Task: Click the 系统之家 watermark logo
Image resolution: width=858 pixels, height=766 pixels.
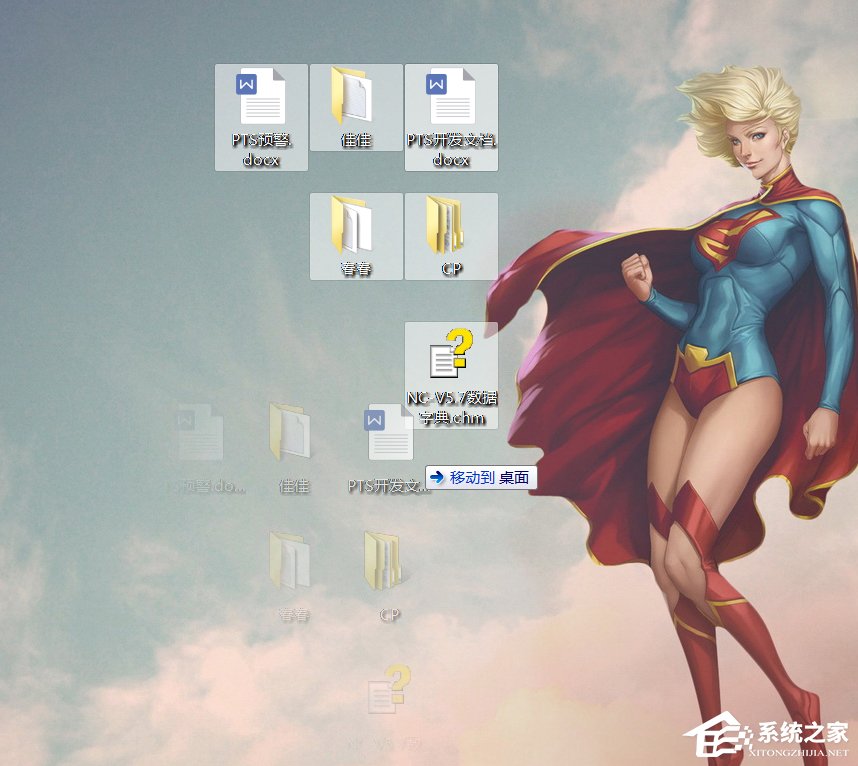Action: click(720, 732)
